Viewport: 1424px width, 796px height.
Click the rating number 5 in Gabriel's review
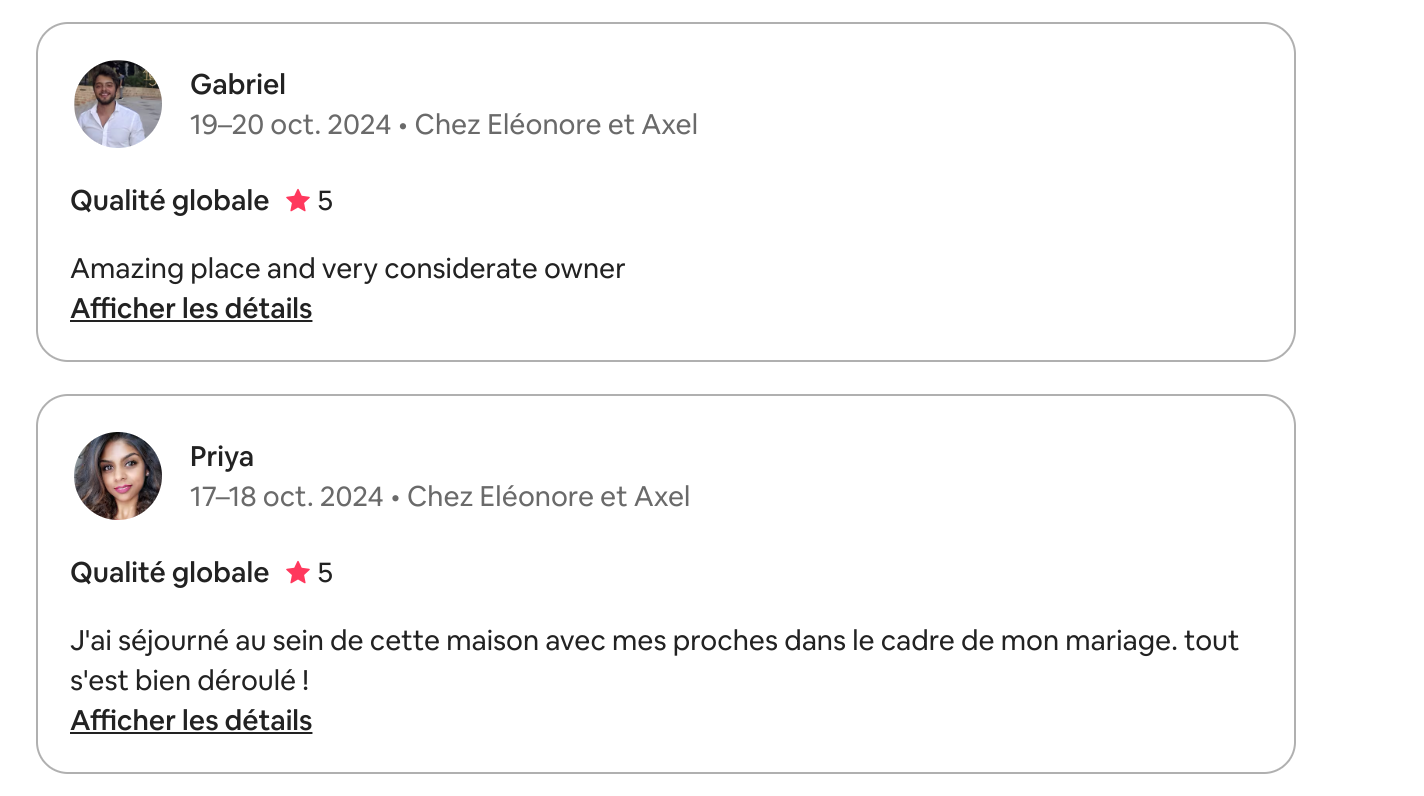click(325, 201)
